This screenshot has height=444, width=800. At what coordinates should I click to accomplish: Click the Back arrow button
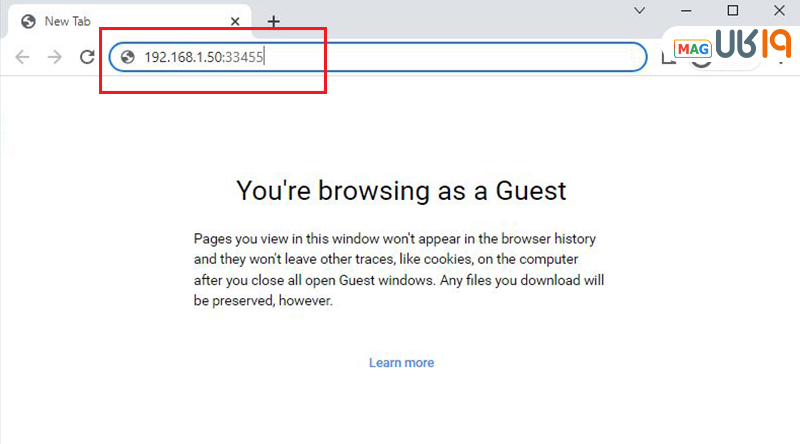(x=22, y=57)
